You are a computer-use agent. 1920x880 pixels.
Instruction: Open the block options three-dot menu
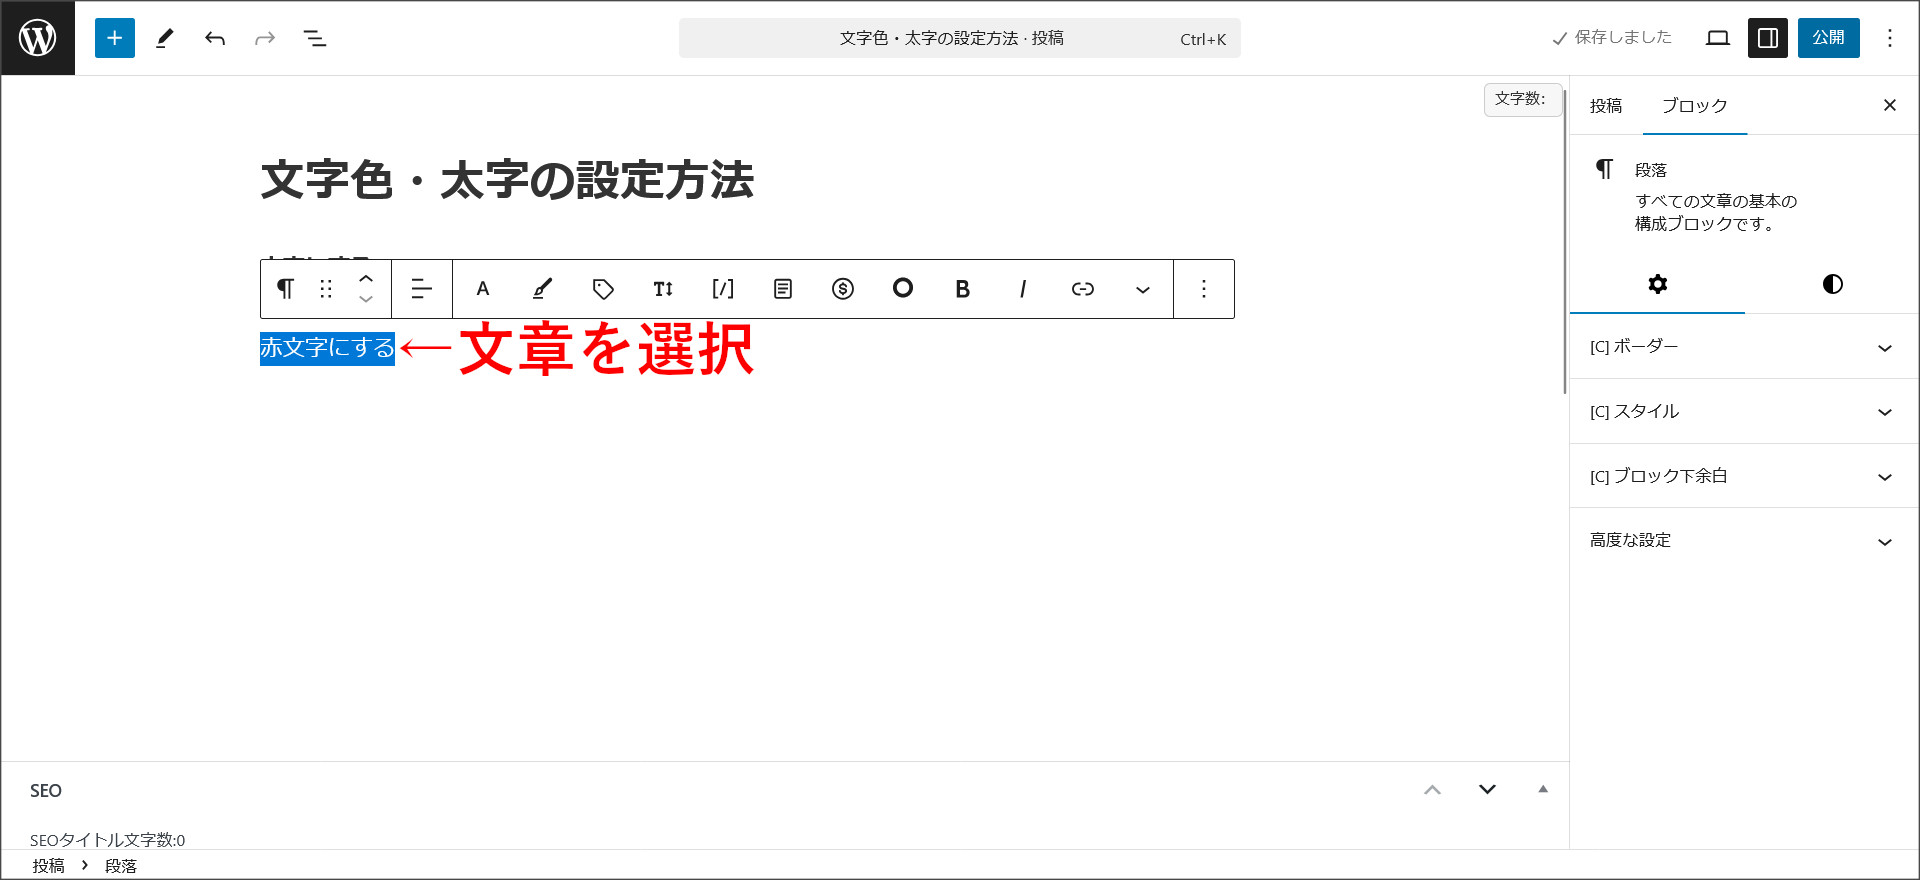tap(1204, 289)
